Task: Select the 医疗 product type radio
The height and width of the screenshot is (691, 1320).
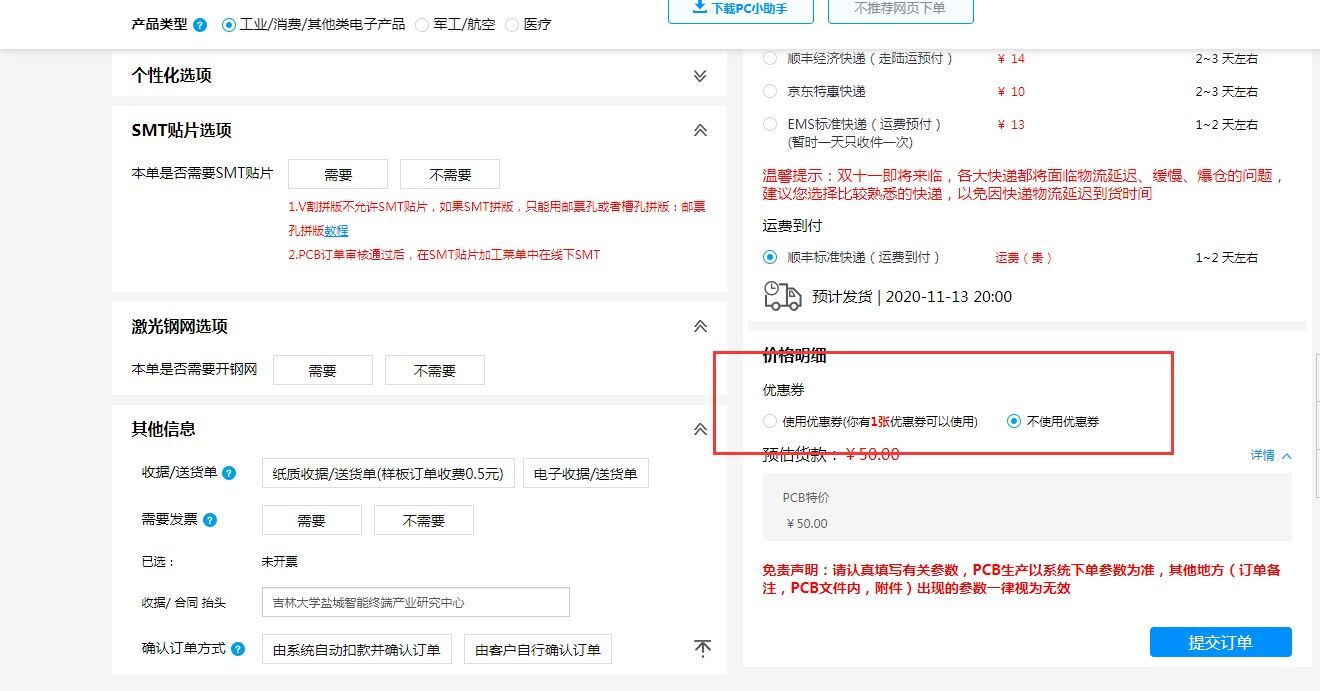Action: (x=512, y=24)
